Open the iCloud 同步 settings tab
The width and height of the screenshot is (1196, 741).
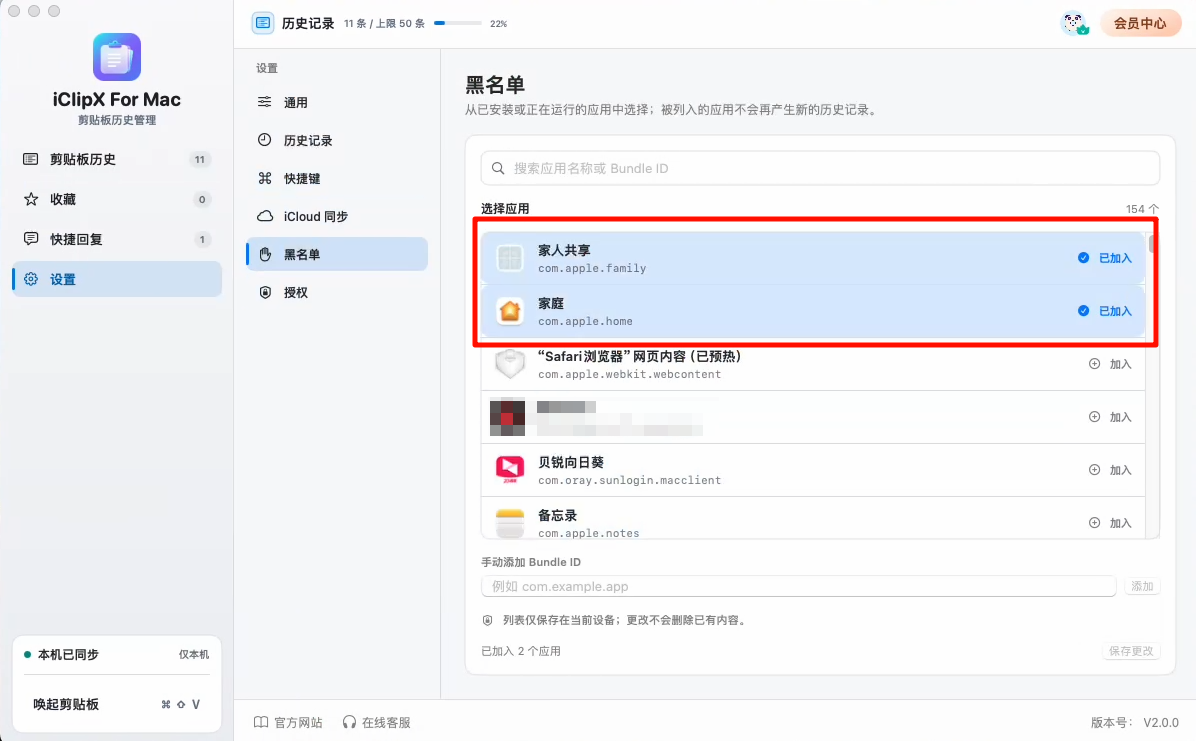click(x=336, y=217)
